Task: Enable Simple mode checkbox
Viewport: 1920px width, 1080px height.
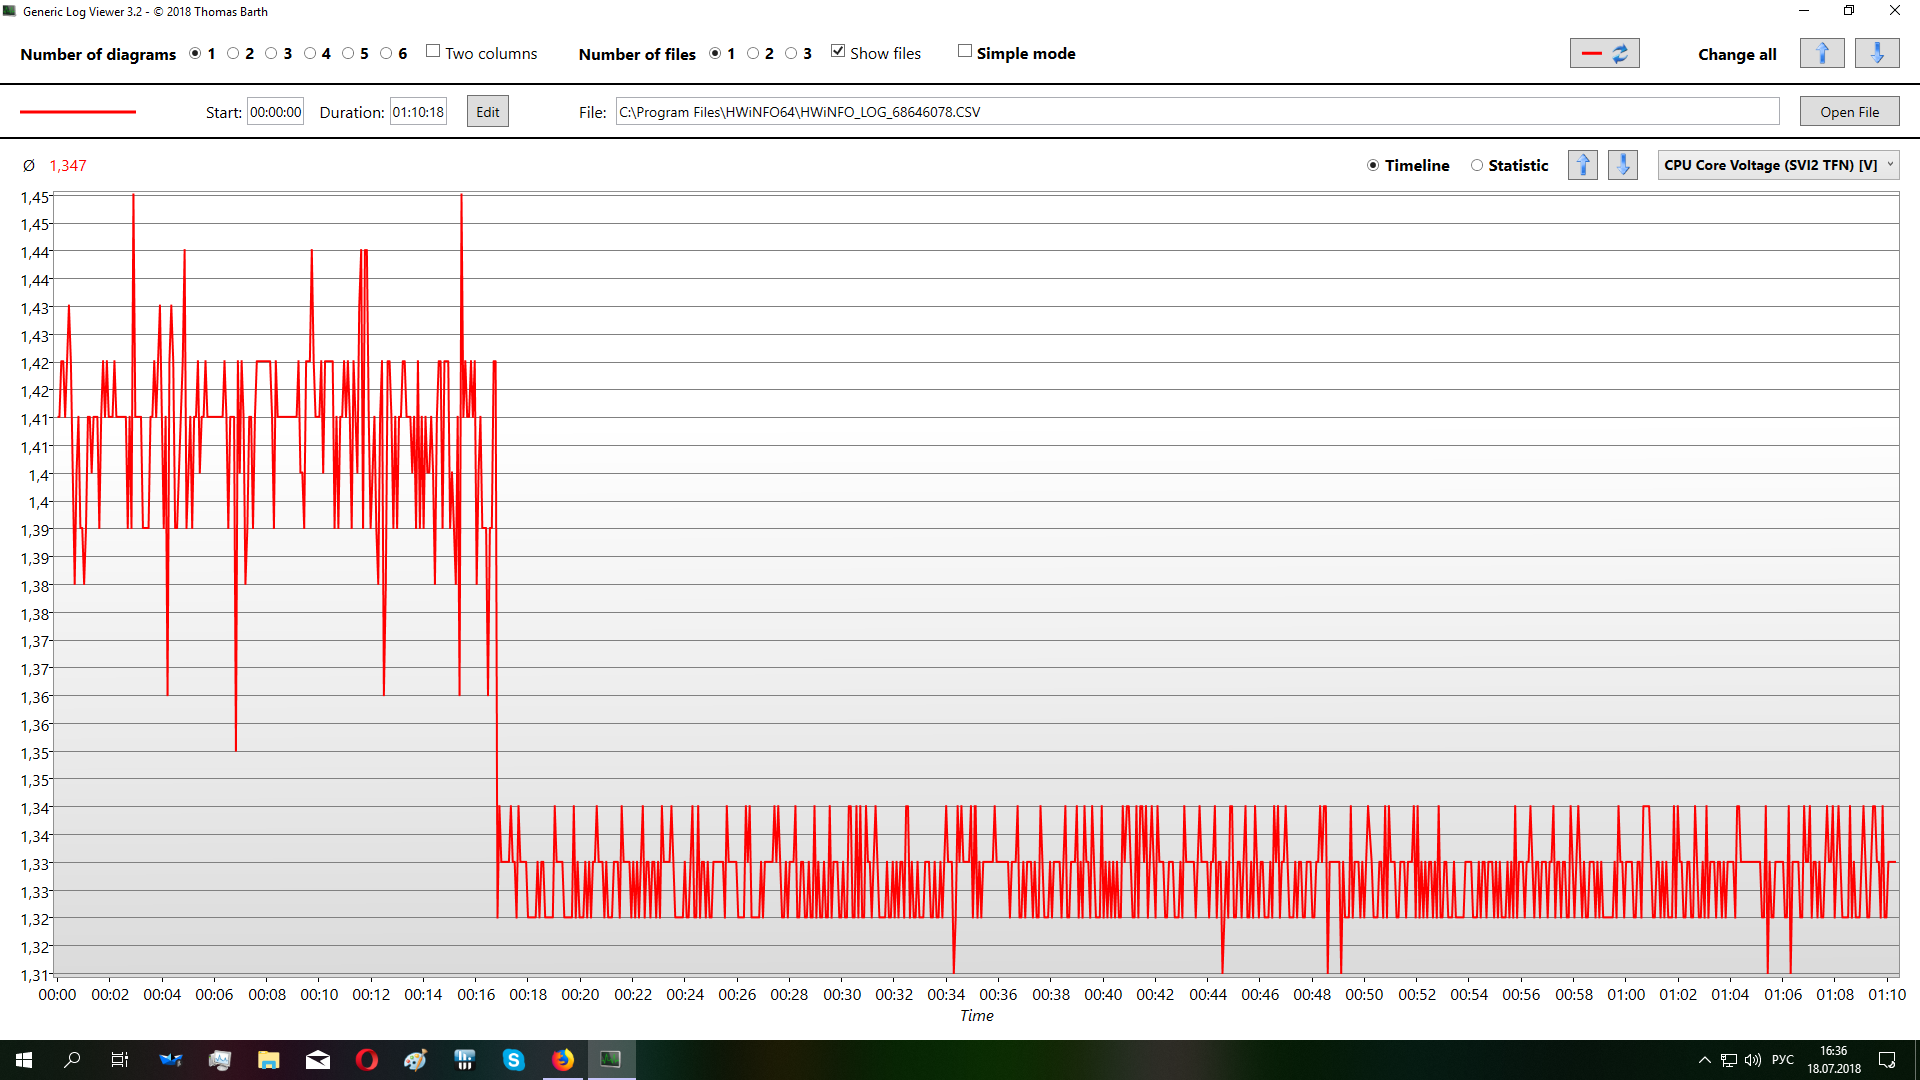Action: [x=965, y=52]
